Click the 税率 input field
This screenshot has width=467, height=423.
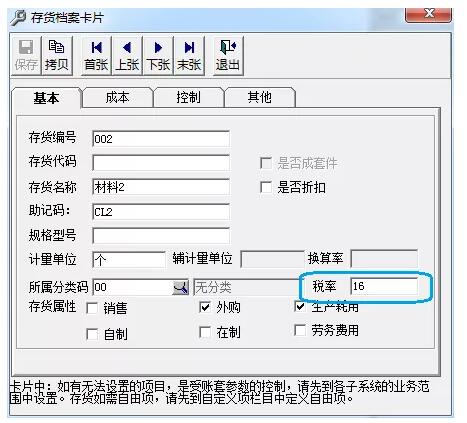tap(384, 286)
